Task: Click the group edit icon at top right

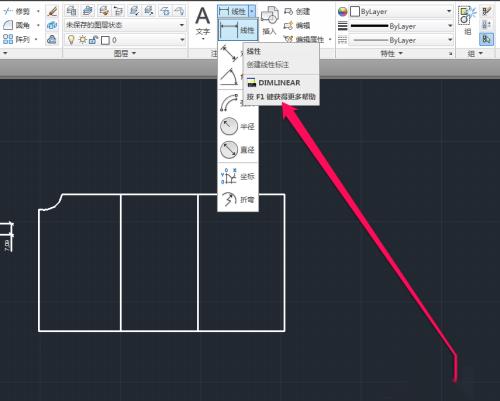Action: (x=486, y=11)
